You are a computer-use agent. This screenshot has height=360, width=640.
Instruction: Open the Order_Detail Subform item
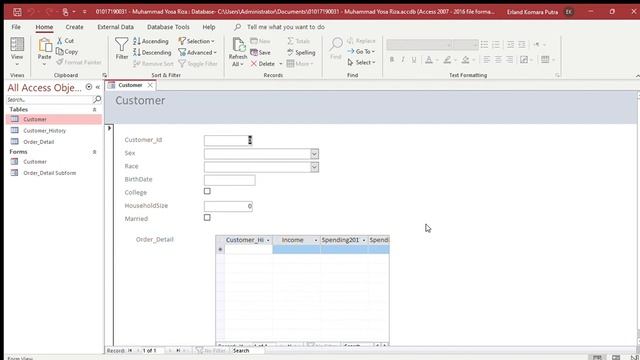point(54,173)
